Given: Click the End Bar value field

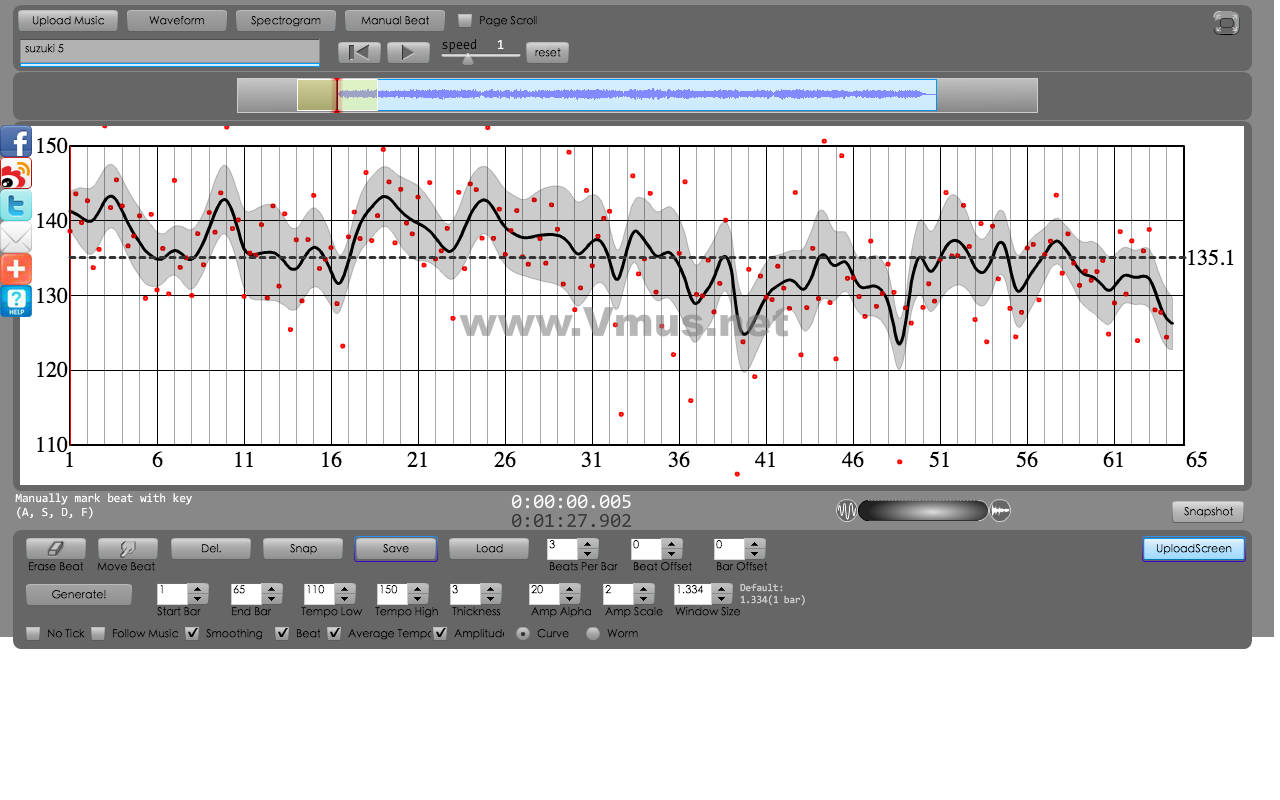Looking at the screenshot, I should 246,594.
